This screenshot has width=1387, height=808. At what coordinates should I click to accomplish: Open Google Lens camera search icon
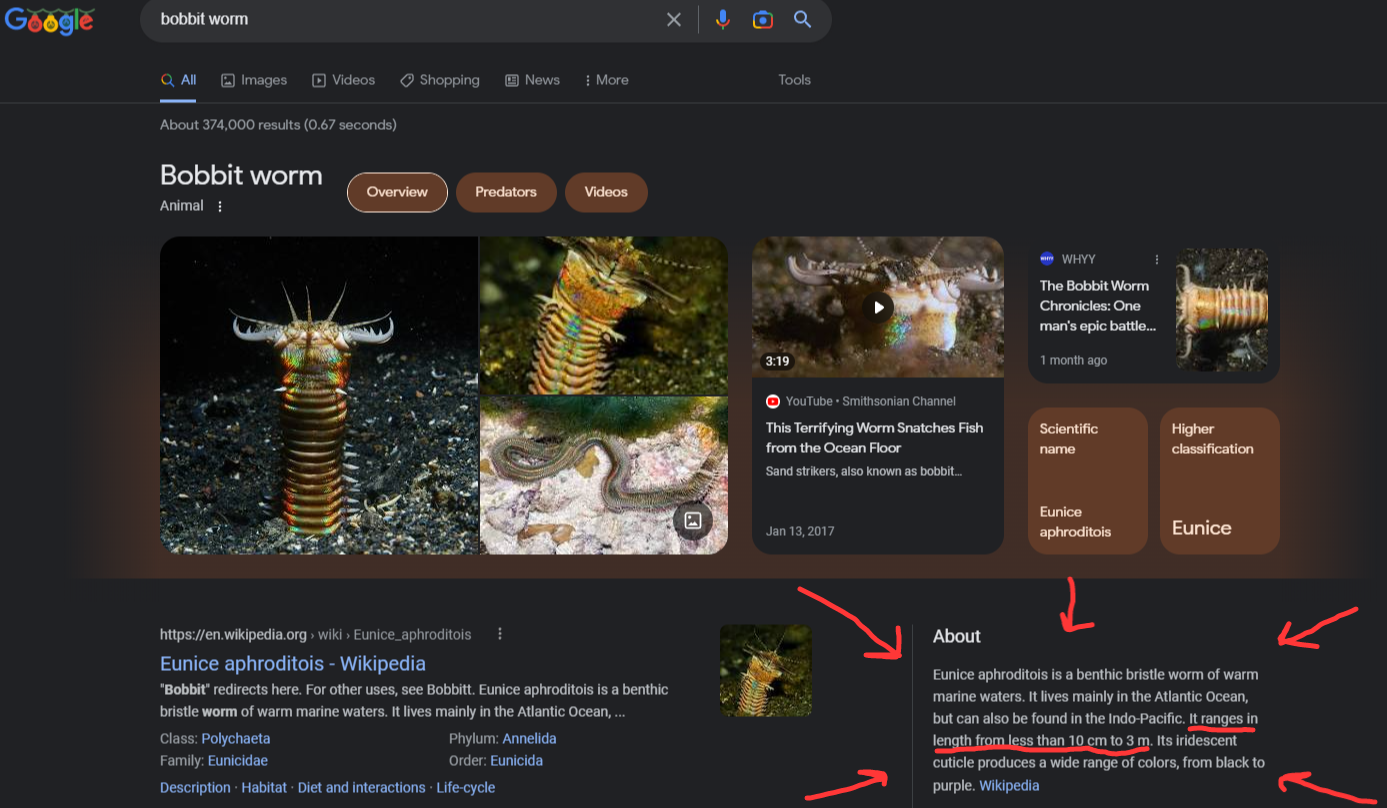[x=763, y=19]
